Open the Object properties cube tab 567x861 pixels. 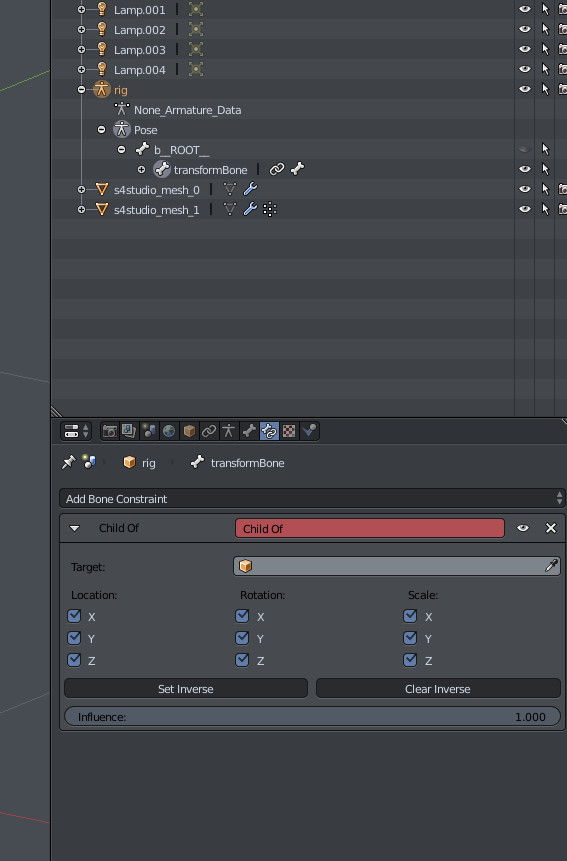tap(189, 431)
